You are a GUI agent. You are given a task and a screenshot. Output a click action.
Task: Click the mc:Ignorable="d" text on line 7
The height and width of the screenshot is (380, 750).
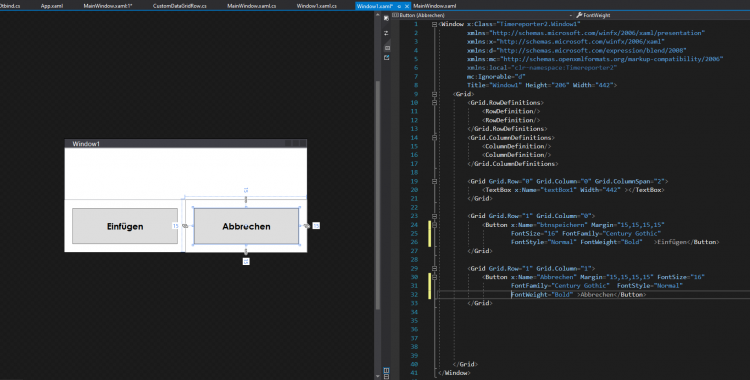click(496, 77)
